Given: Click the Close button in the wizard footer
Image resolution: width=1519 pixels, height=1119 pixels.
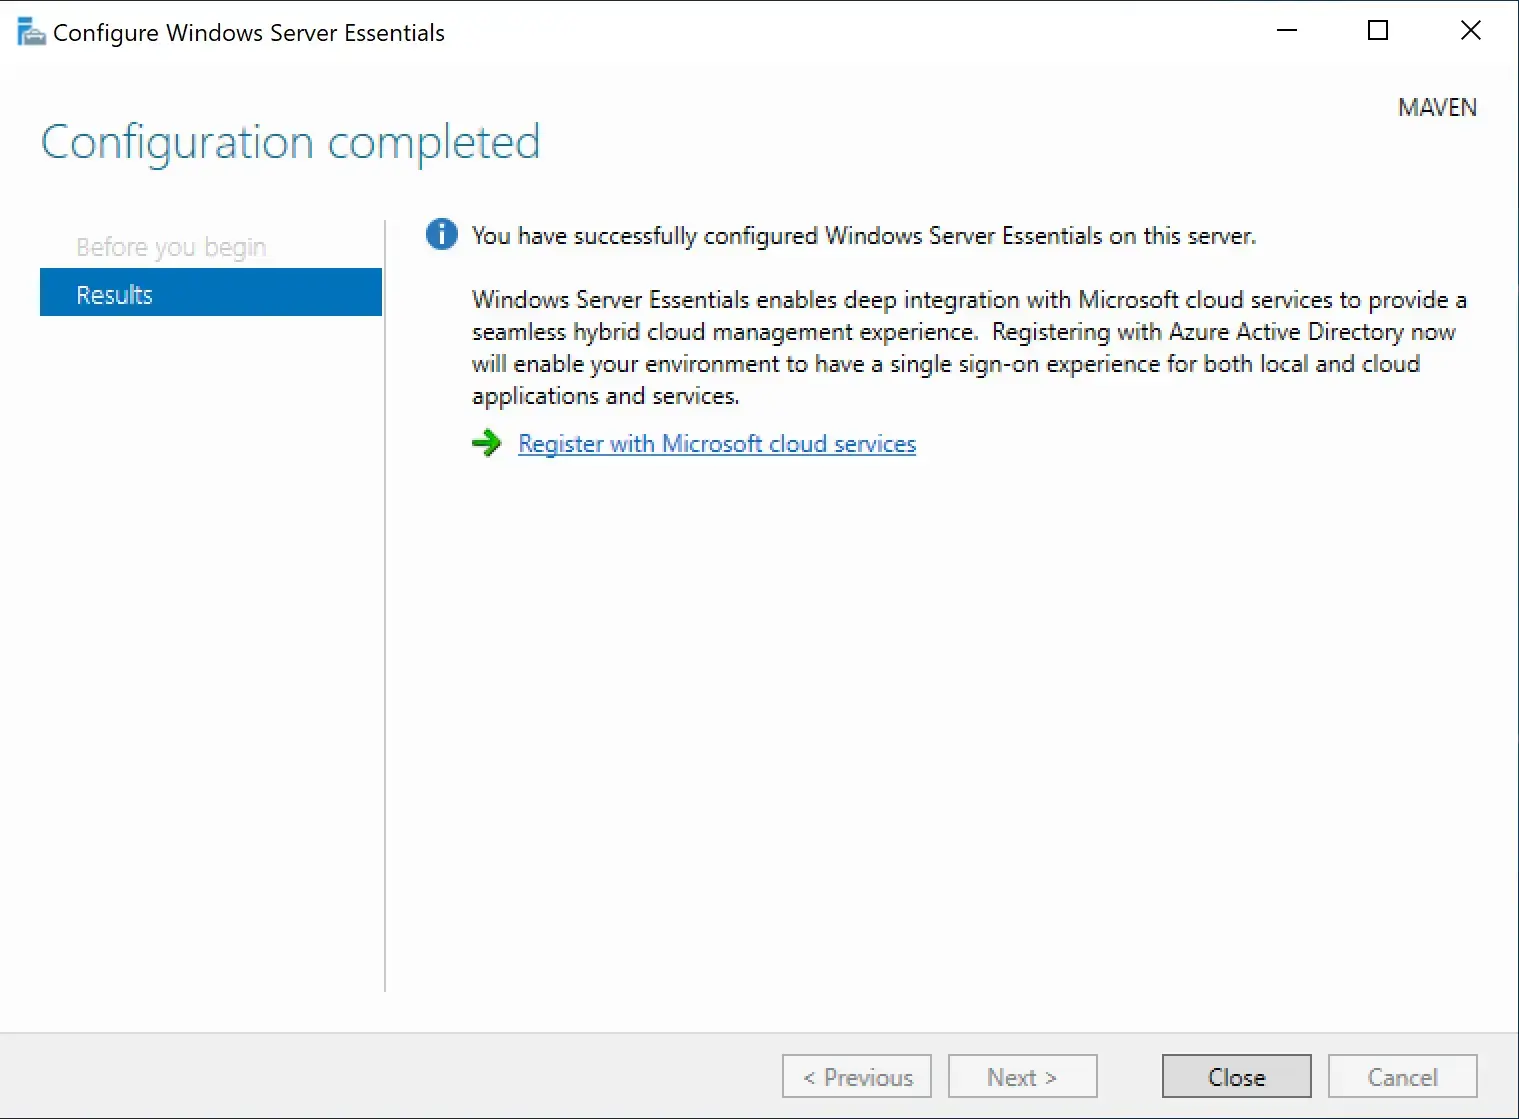Looking at the screenshot, I should point(1237,1077).
